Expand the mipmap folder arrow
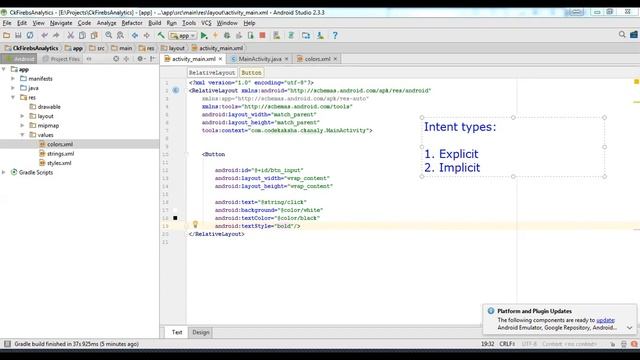The height and width of the screenshot is (360, 640). click(x=22, y=125)
